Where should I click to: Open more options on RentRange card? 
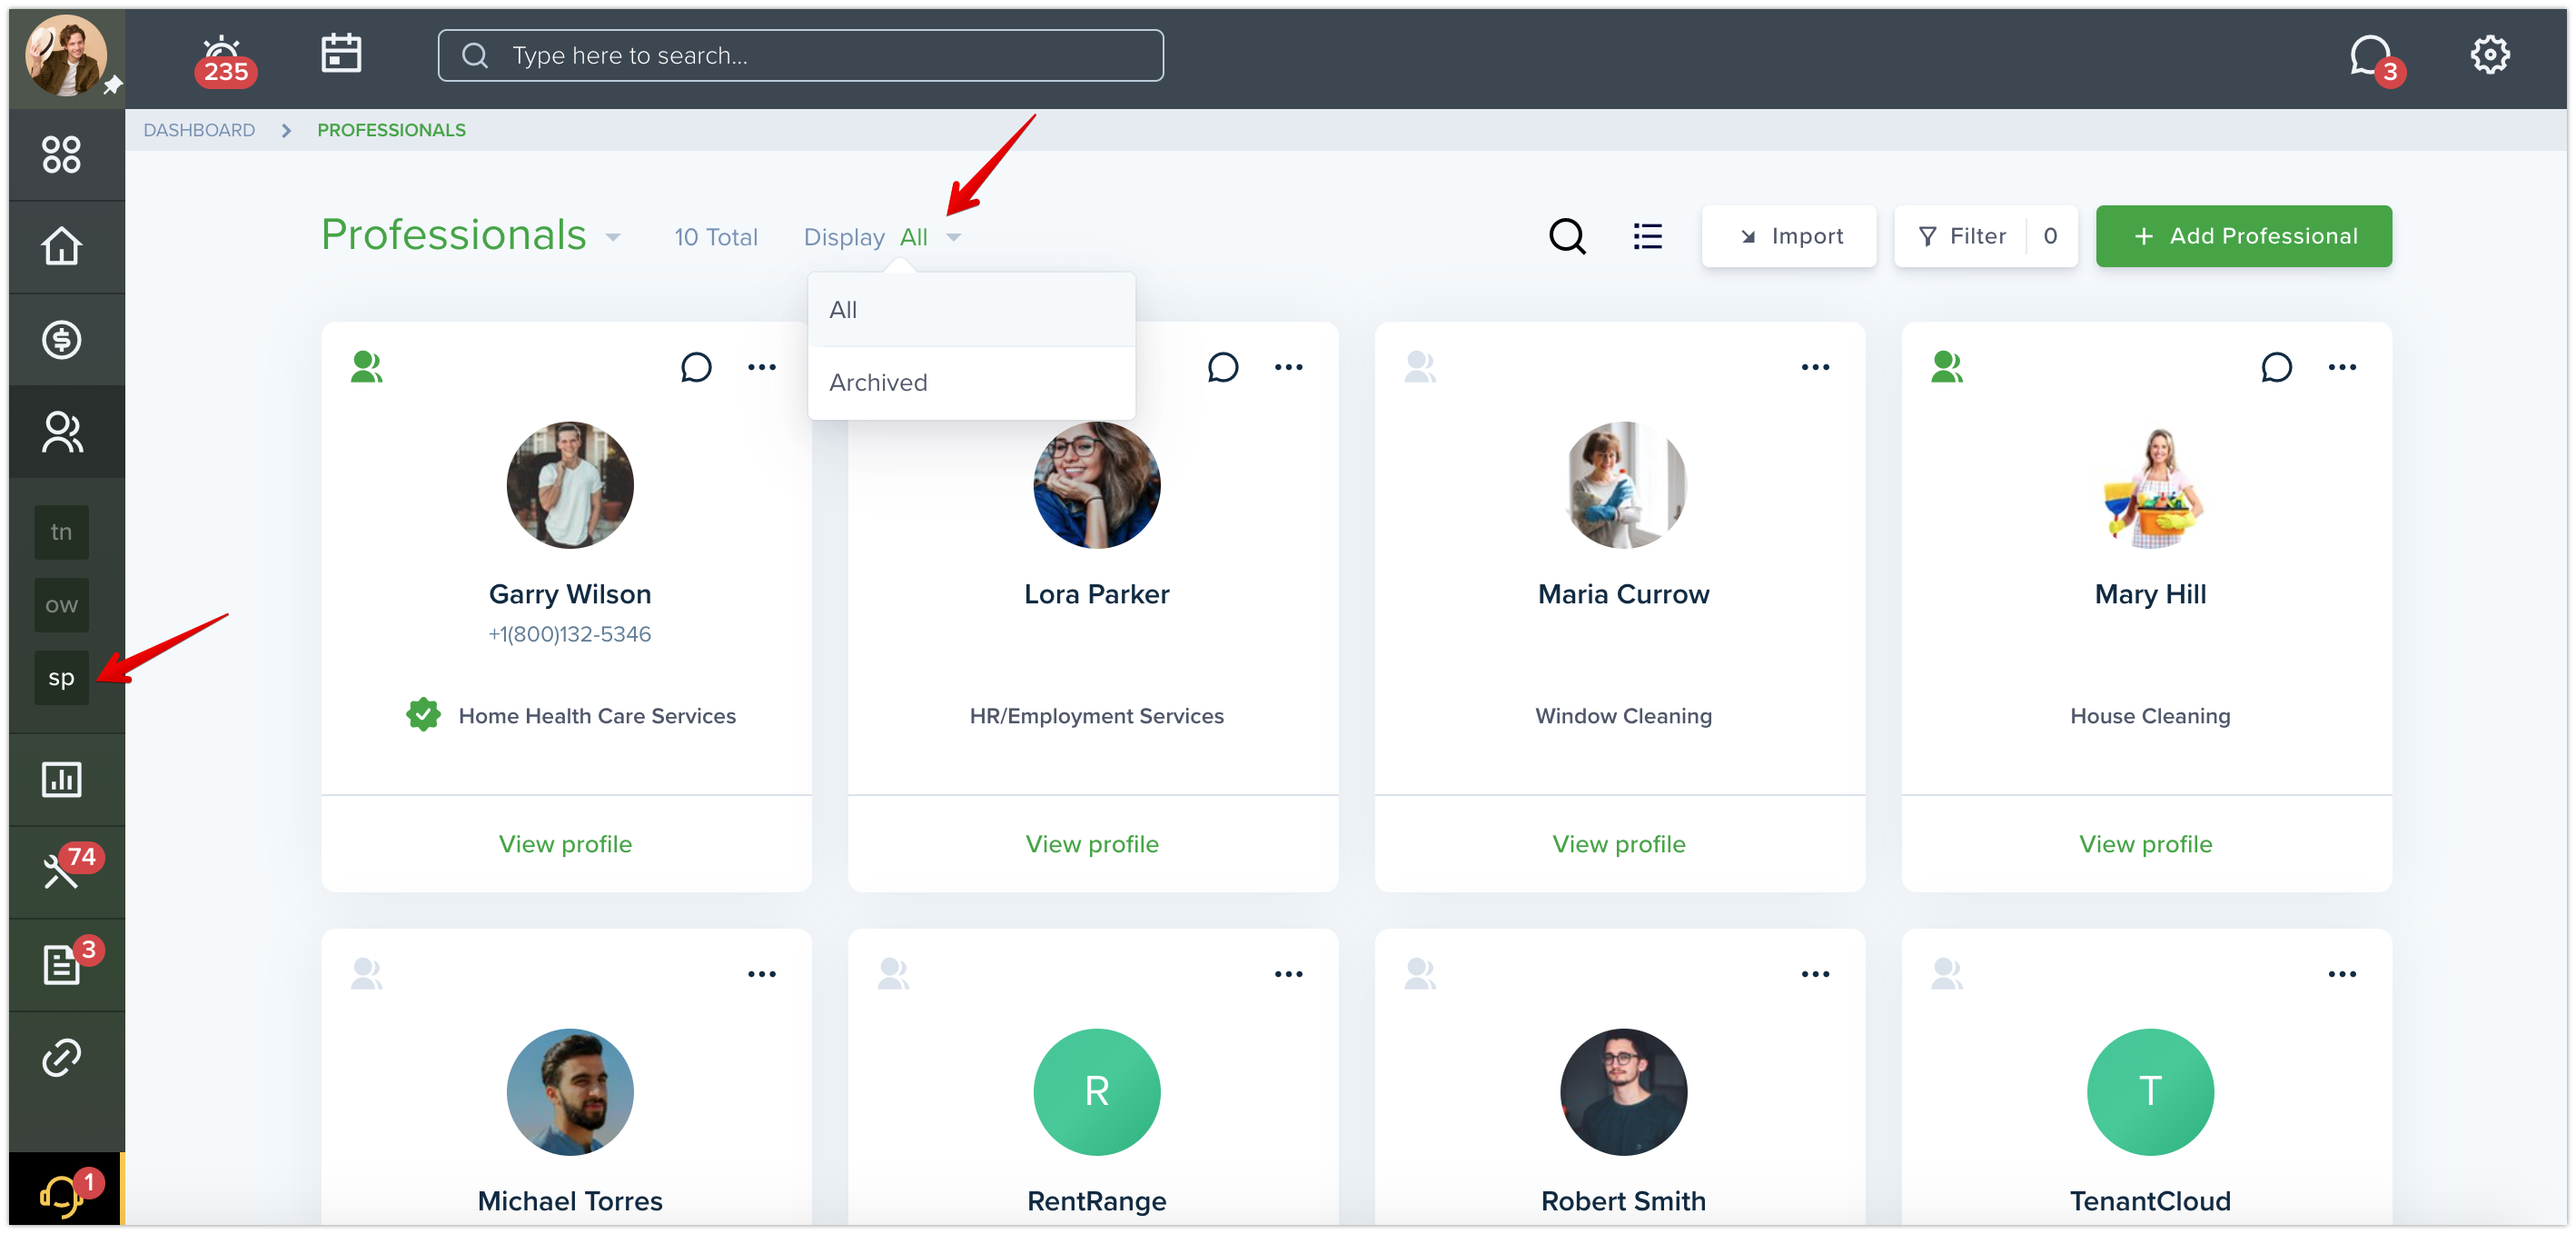pyautogui.click(x=1288, y=974)
